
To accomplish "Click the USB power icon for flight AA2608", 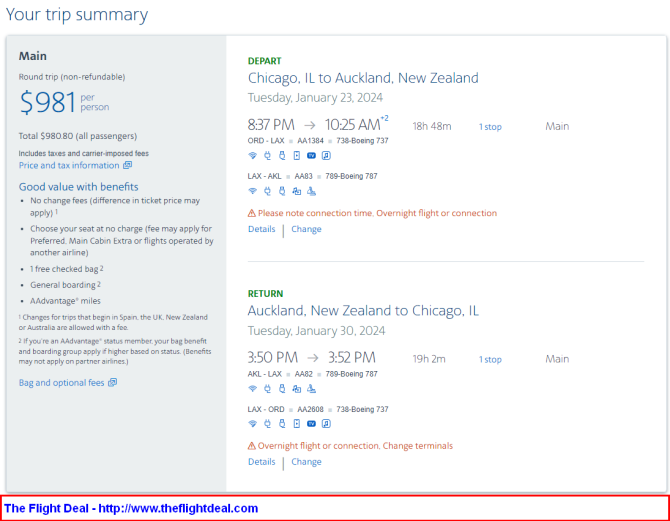I will (x=282, y=424).
